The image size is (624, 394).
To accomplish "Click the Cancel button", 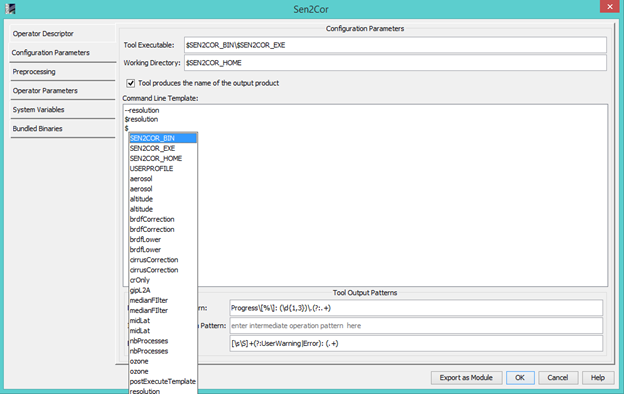I will coord(558,378).
